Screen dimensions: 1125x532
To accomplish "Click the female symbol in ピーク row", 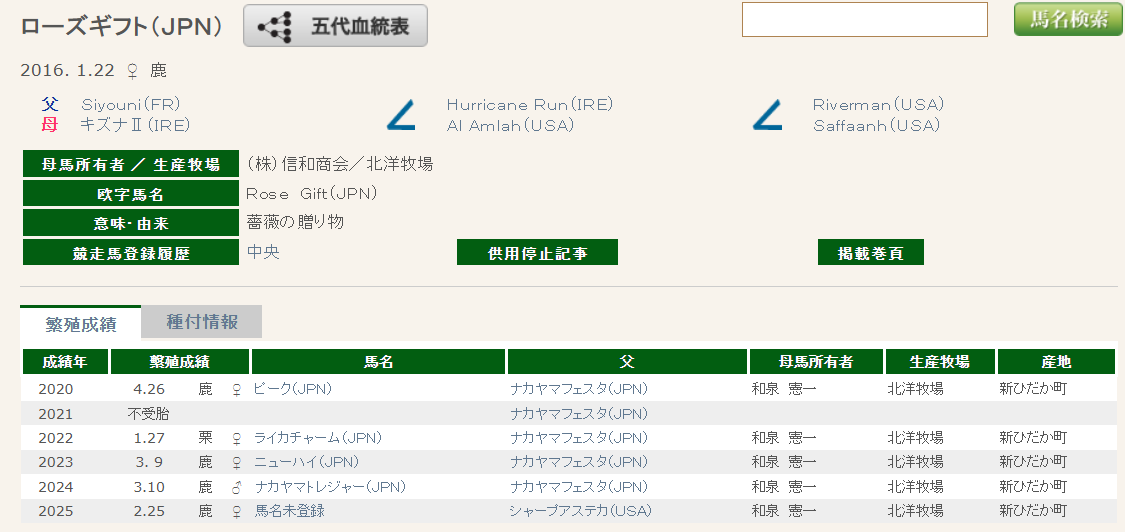I will pos(236,389).
